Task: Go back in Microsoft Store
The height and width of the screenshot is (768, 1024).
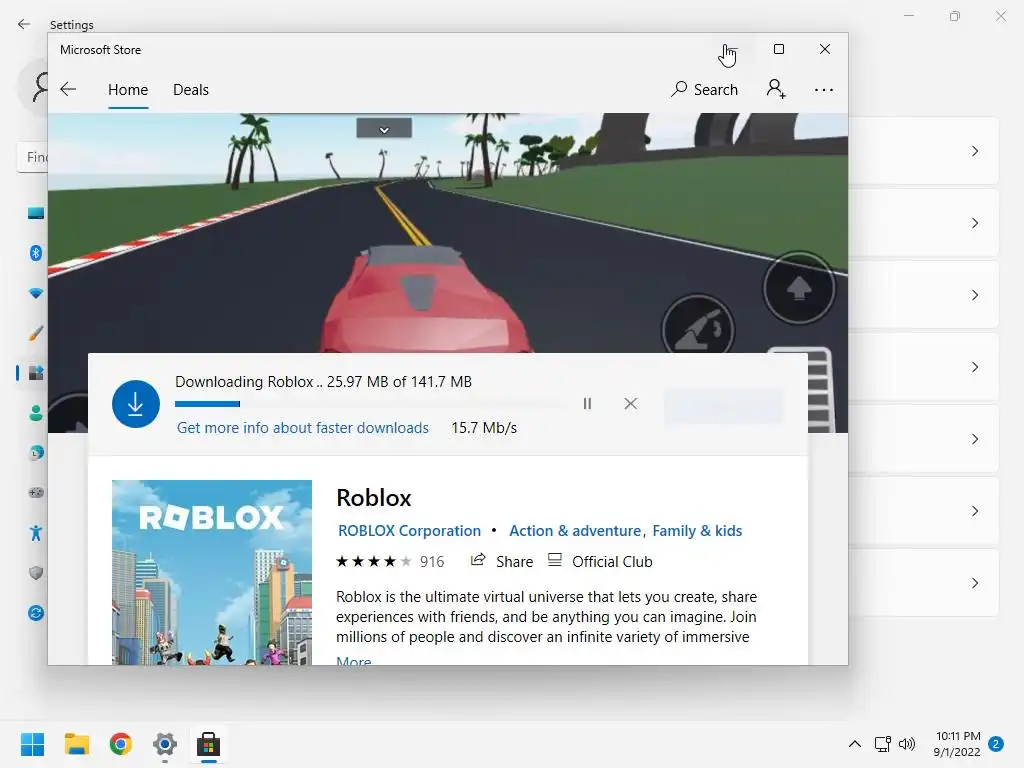Action: pyautogui.click(x=68, y=89)
